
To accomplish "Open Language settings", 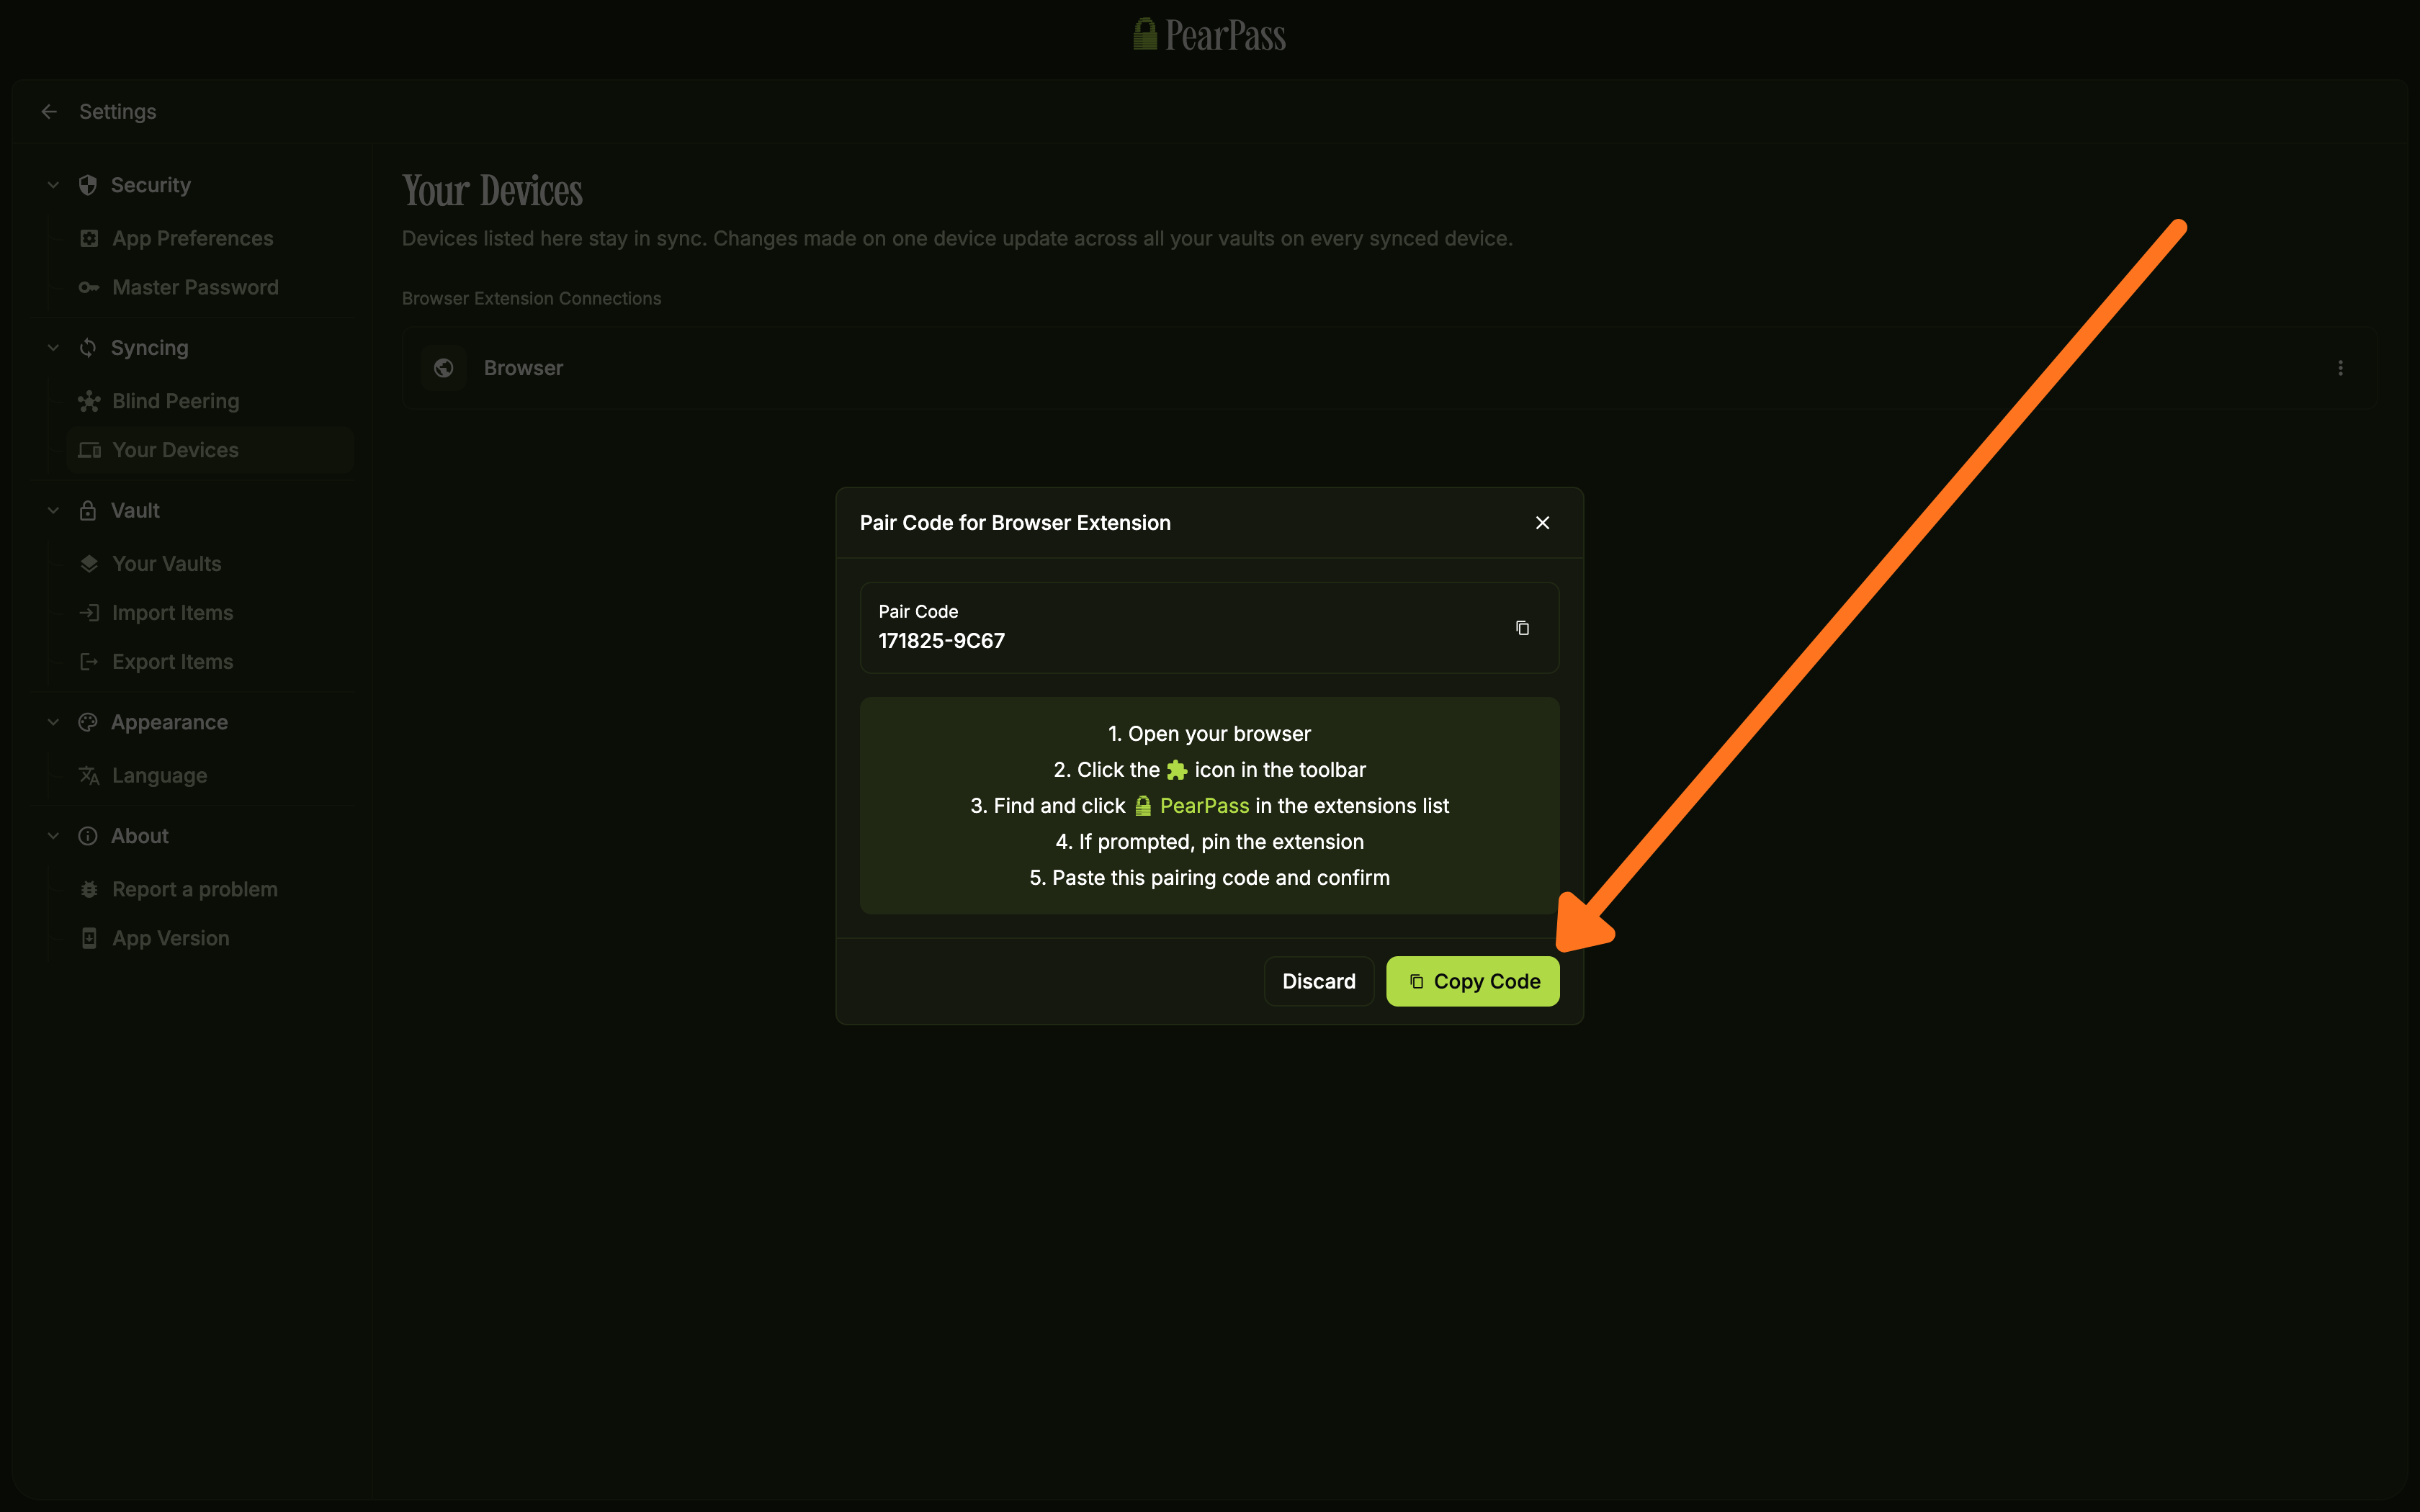I will coord(210,775).
